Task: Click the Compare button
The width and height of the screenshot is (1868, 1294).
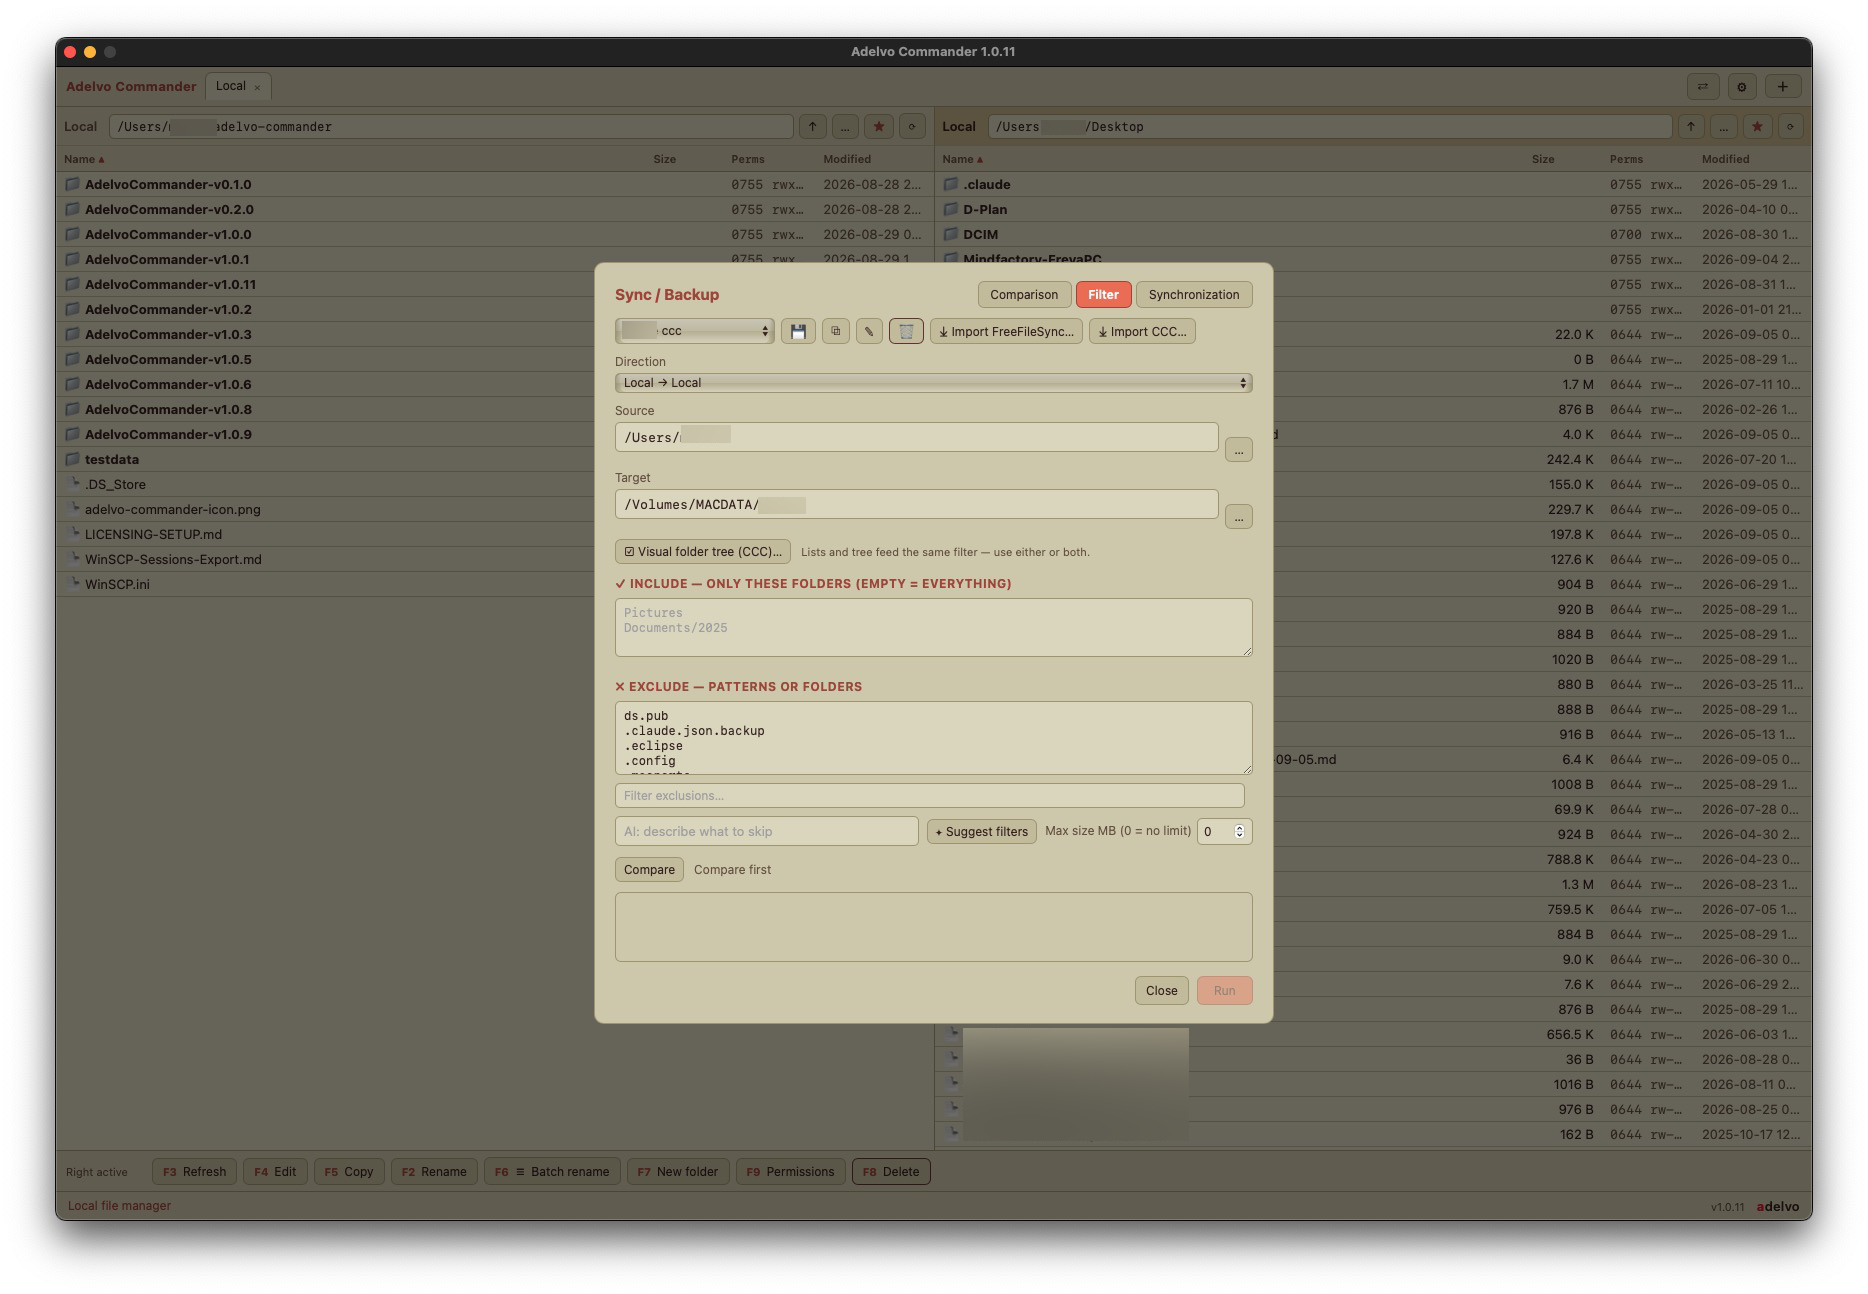Action: [649, 869]
